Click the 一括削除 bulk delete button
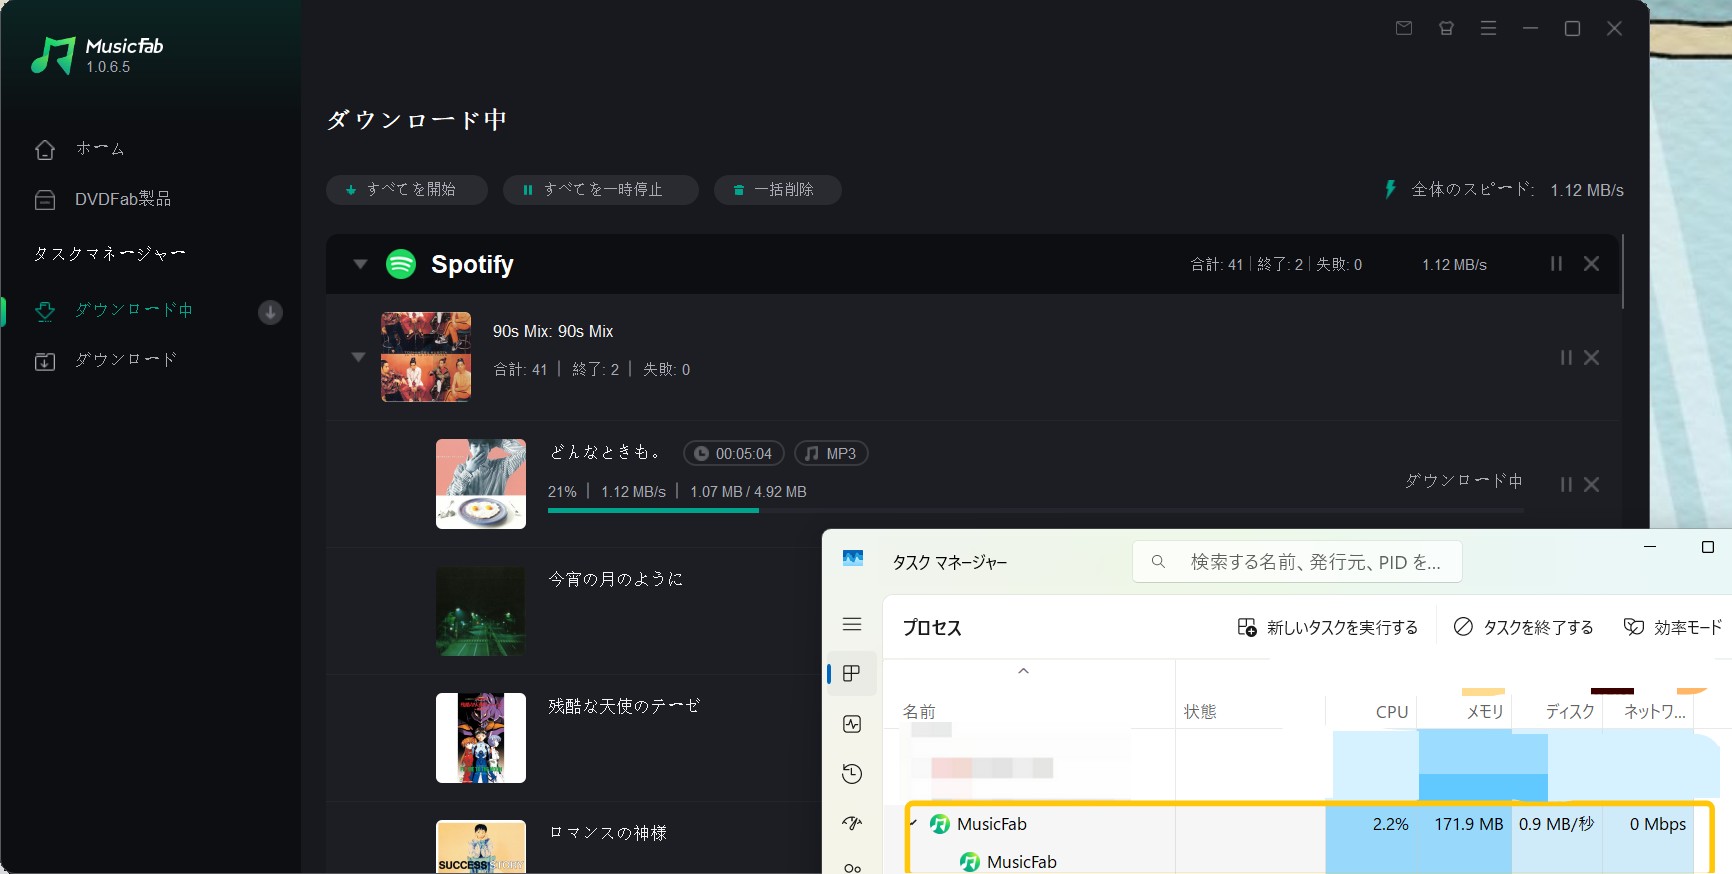The height and width of the screenshot is (874, 1732). pyautogui.click(x=777, y=190)
